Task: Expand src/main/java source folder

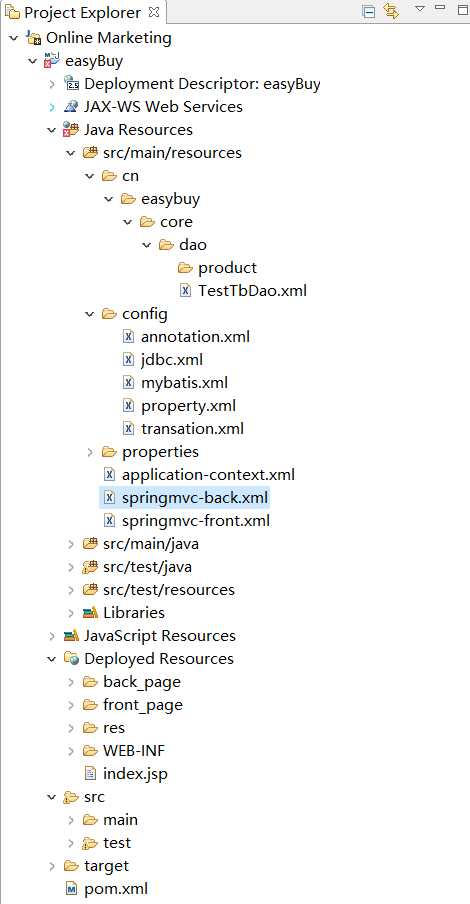Action: click(71, 544)
